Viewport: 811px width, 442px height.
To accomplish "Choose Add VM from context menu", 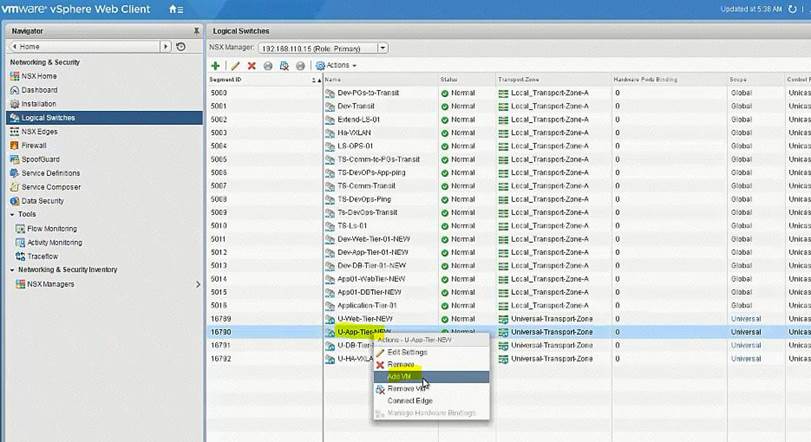I will coord(400,376).
